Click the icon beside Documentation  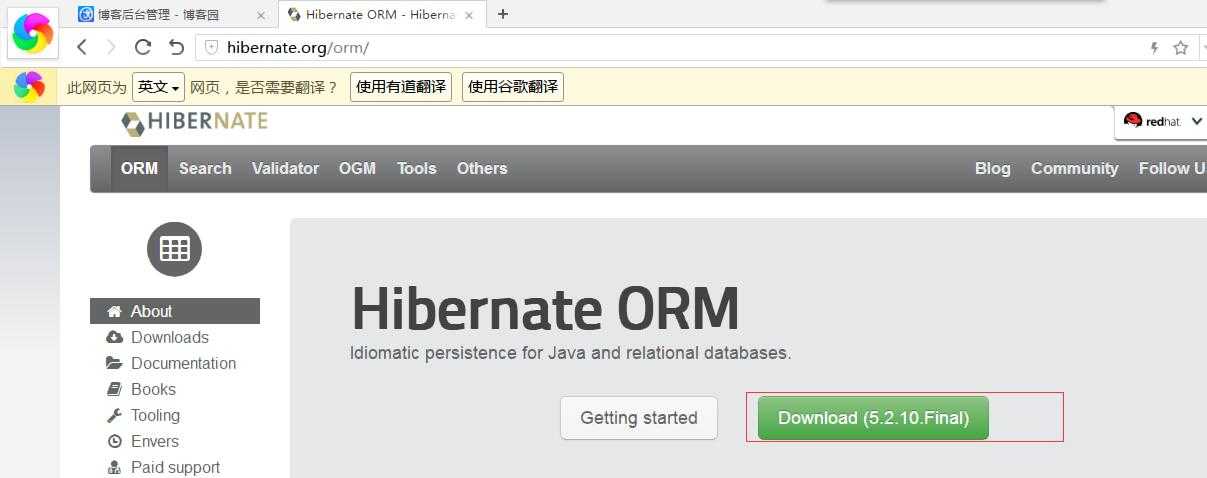(114, 363)
